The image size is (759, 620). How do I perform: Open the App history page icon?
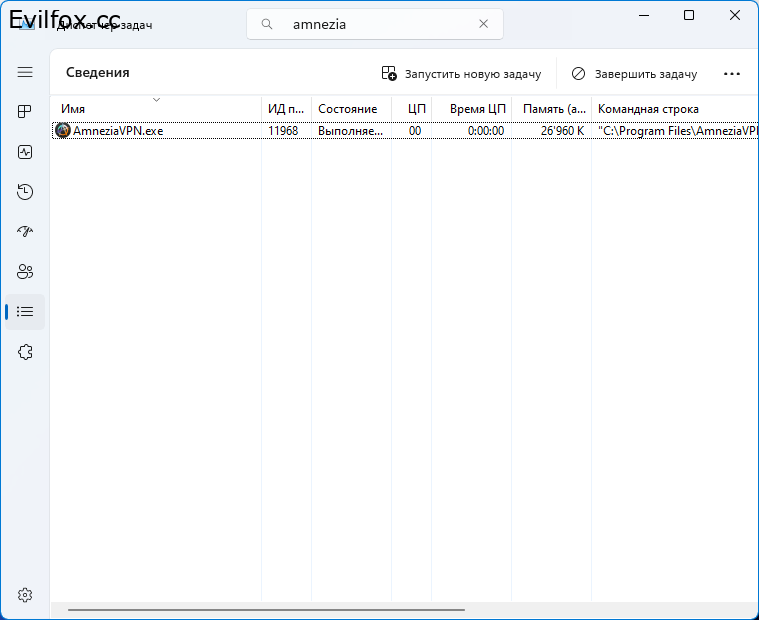(x=25, y=192)
